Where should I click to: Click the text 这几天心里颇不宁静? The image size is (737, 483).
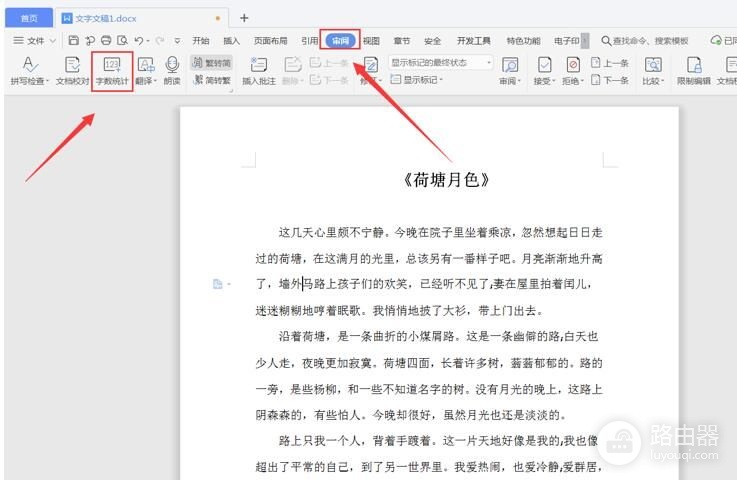pos(331,233)
